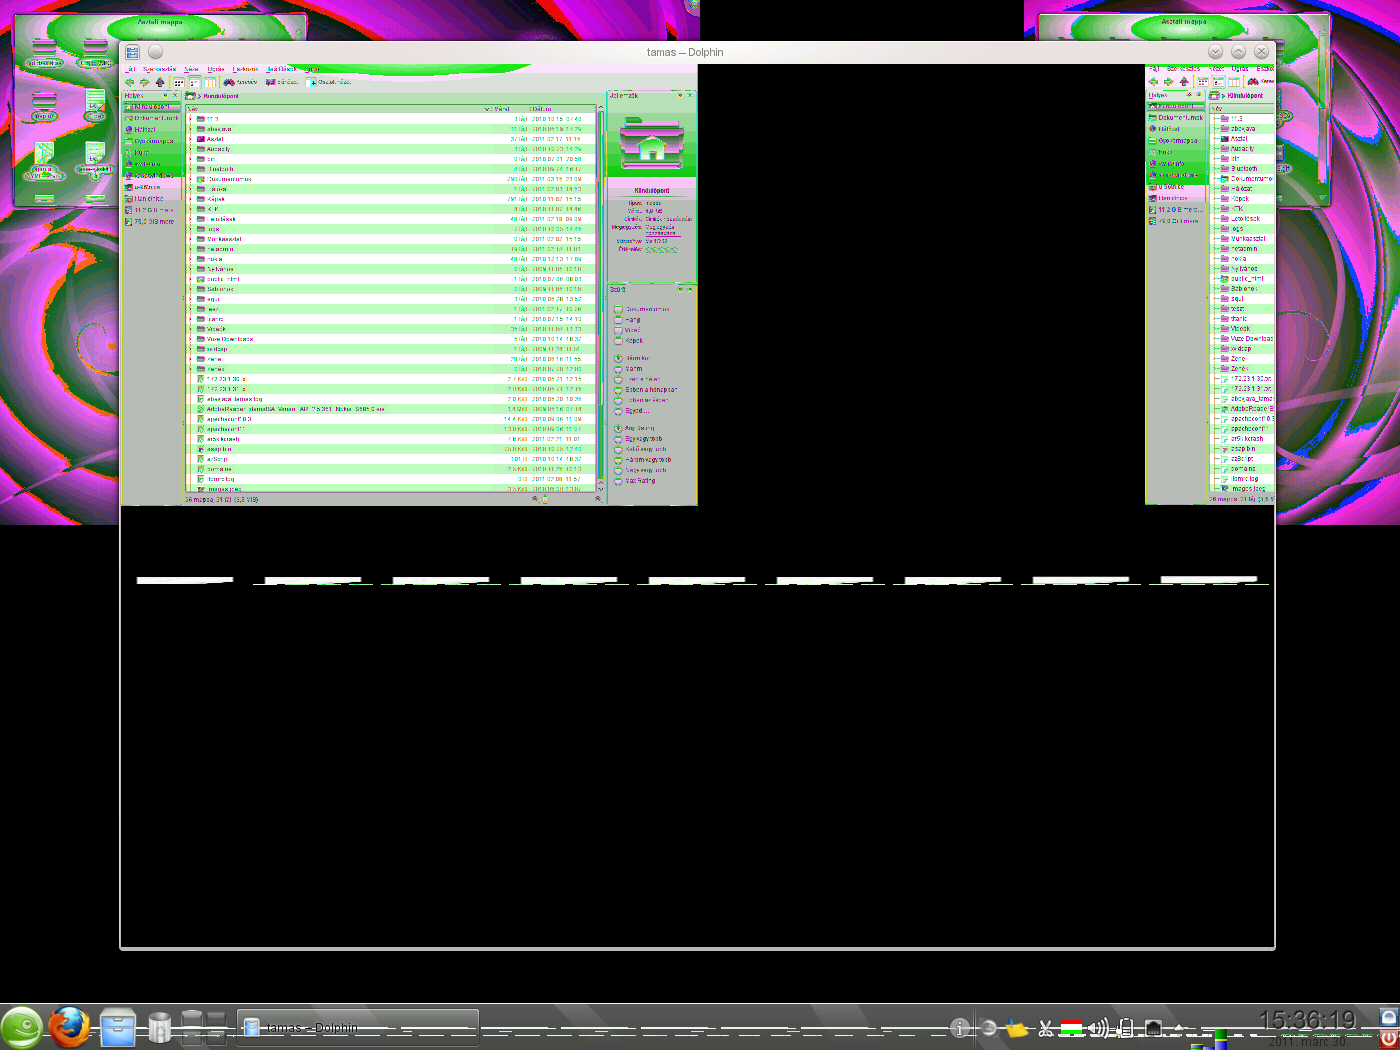Switch to the Columns view mode
The width and height of the screenshot is (1400, 1050).
pyautogui.click(x=210, y=82)
